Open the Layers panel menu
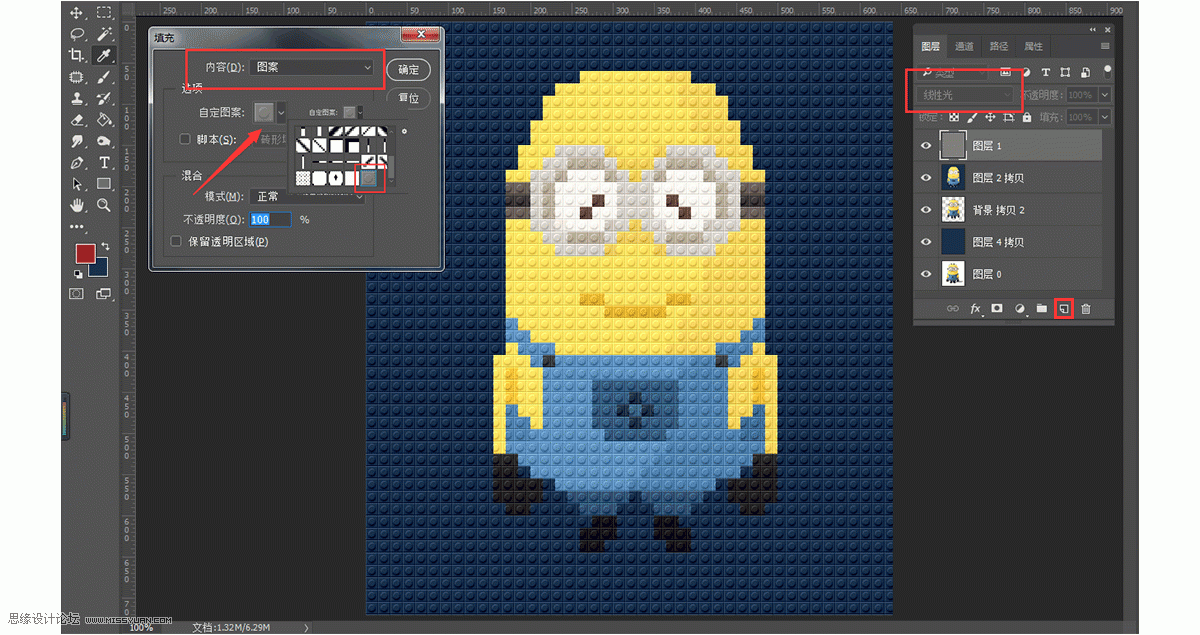The width and height of the screenshot is (1200, 635). (x=1105, y=46)
